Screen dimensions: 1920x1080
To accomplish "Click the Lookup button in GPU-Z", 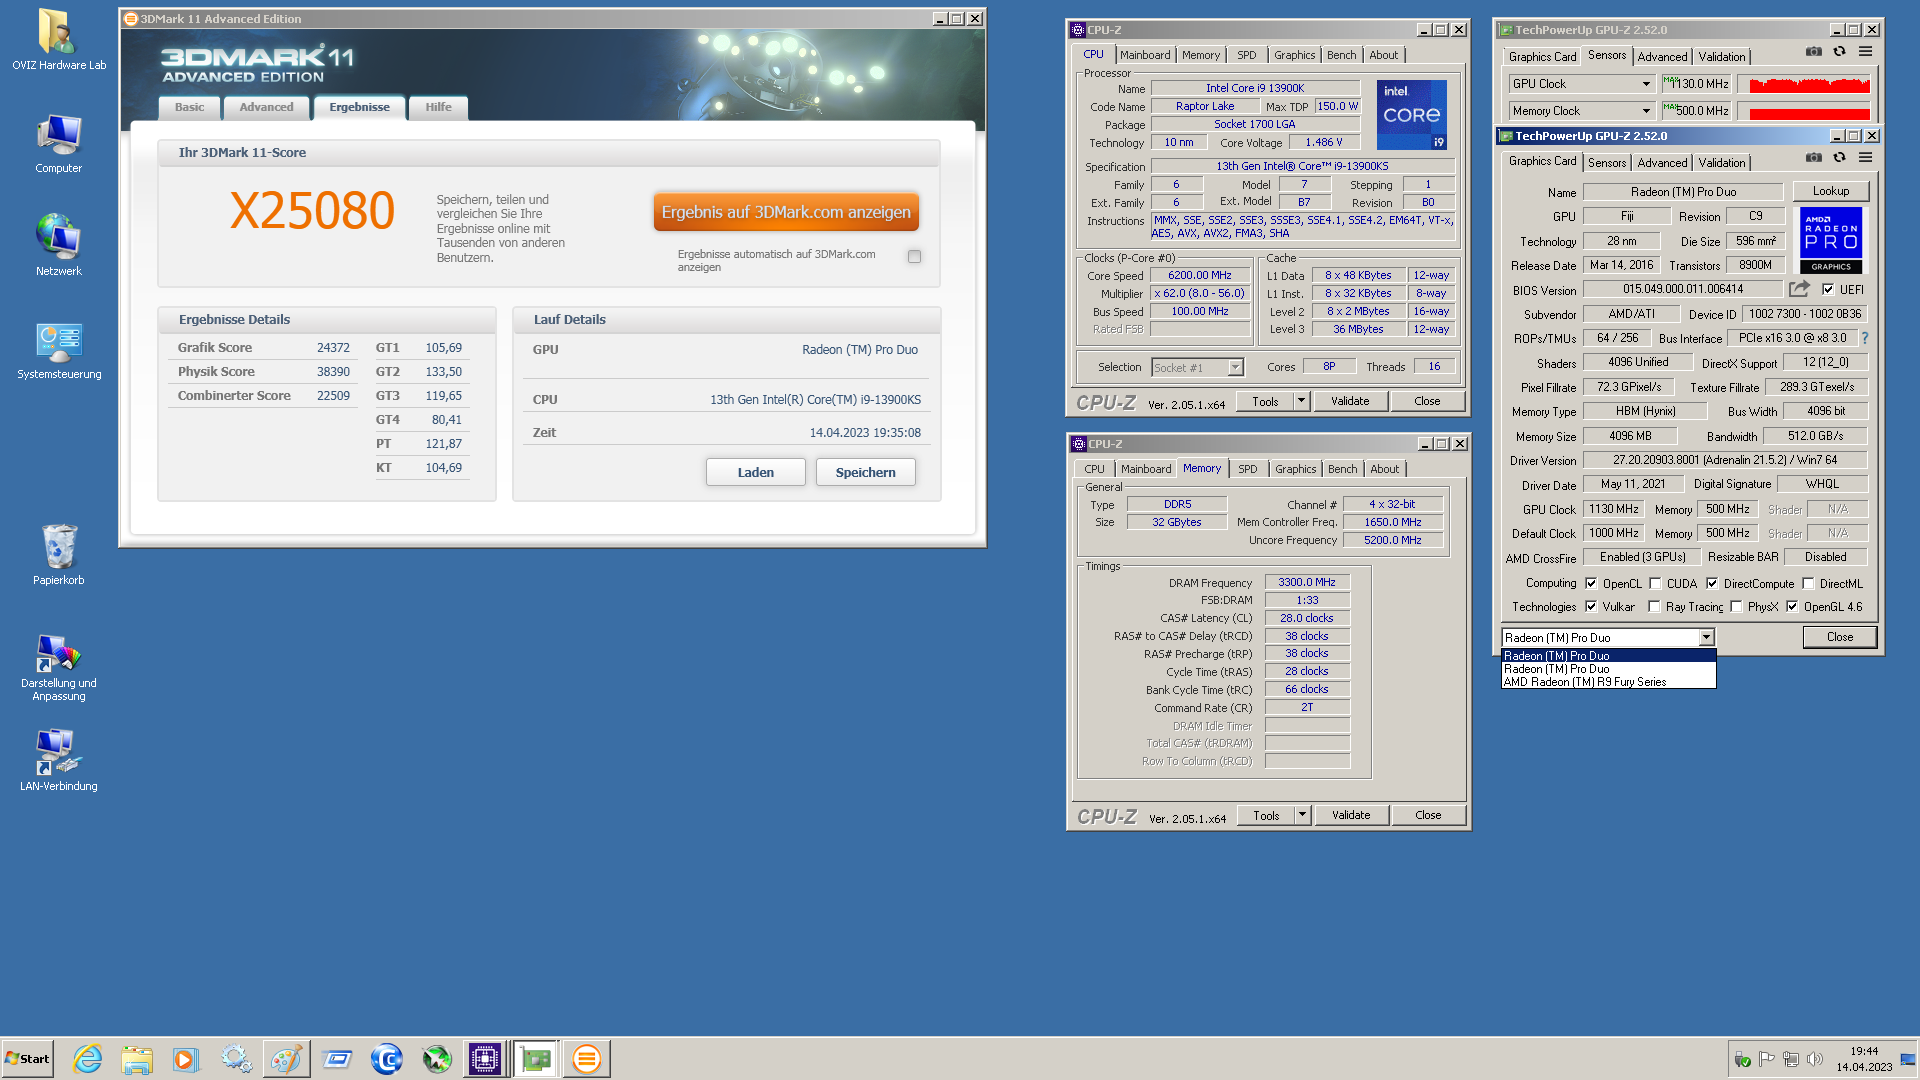I will [x=1831, y=191].
